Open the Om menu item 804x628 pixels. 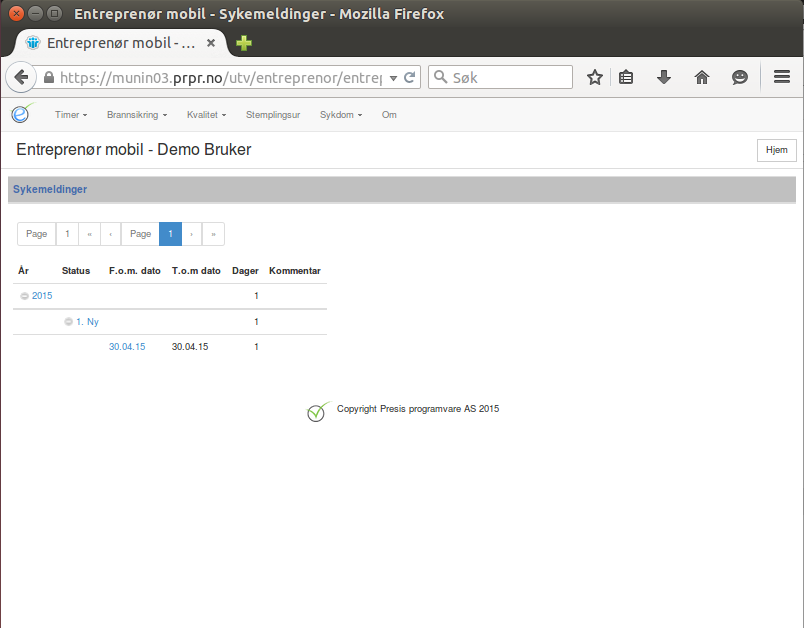click(389, 115)
